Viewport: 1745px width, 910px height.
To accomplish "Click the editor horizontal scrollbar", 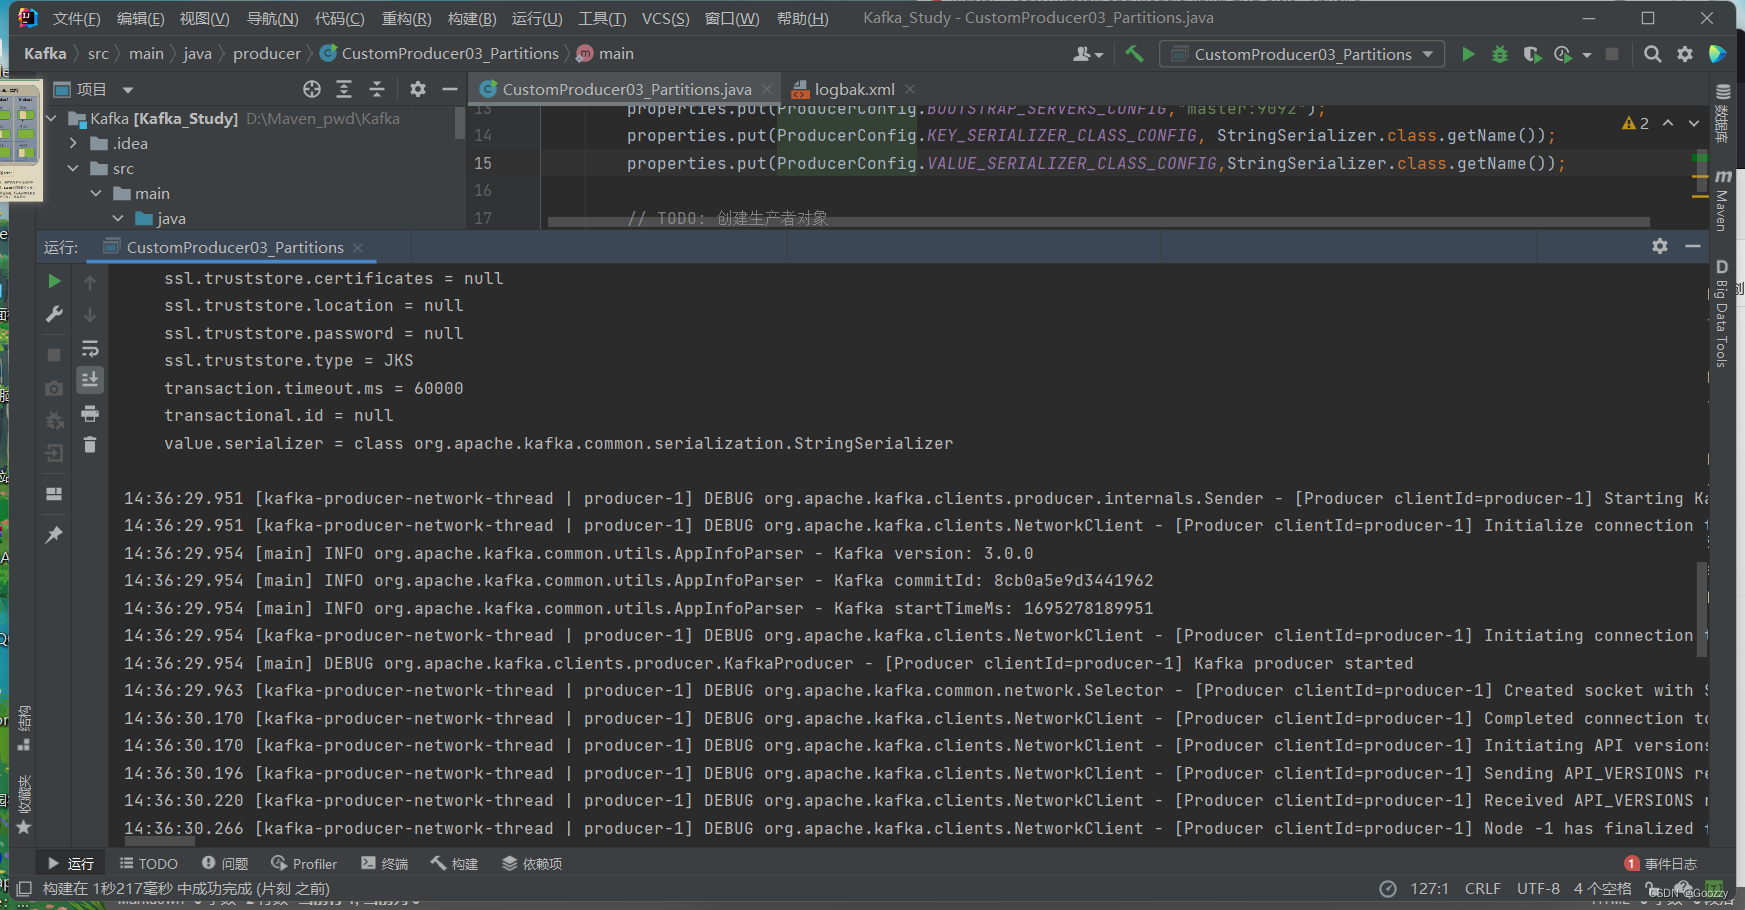I will (x=1098, y=222).
